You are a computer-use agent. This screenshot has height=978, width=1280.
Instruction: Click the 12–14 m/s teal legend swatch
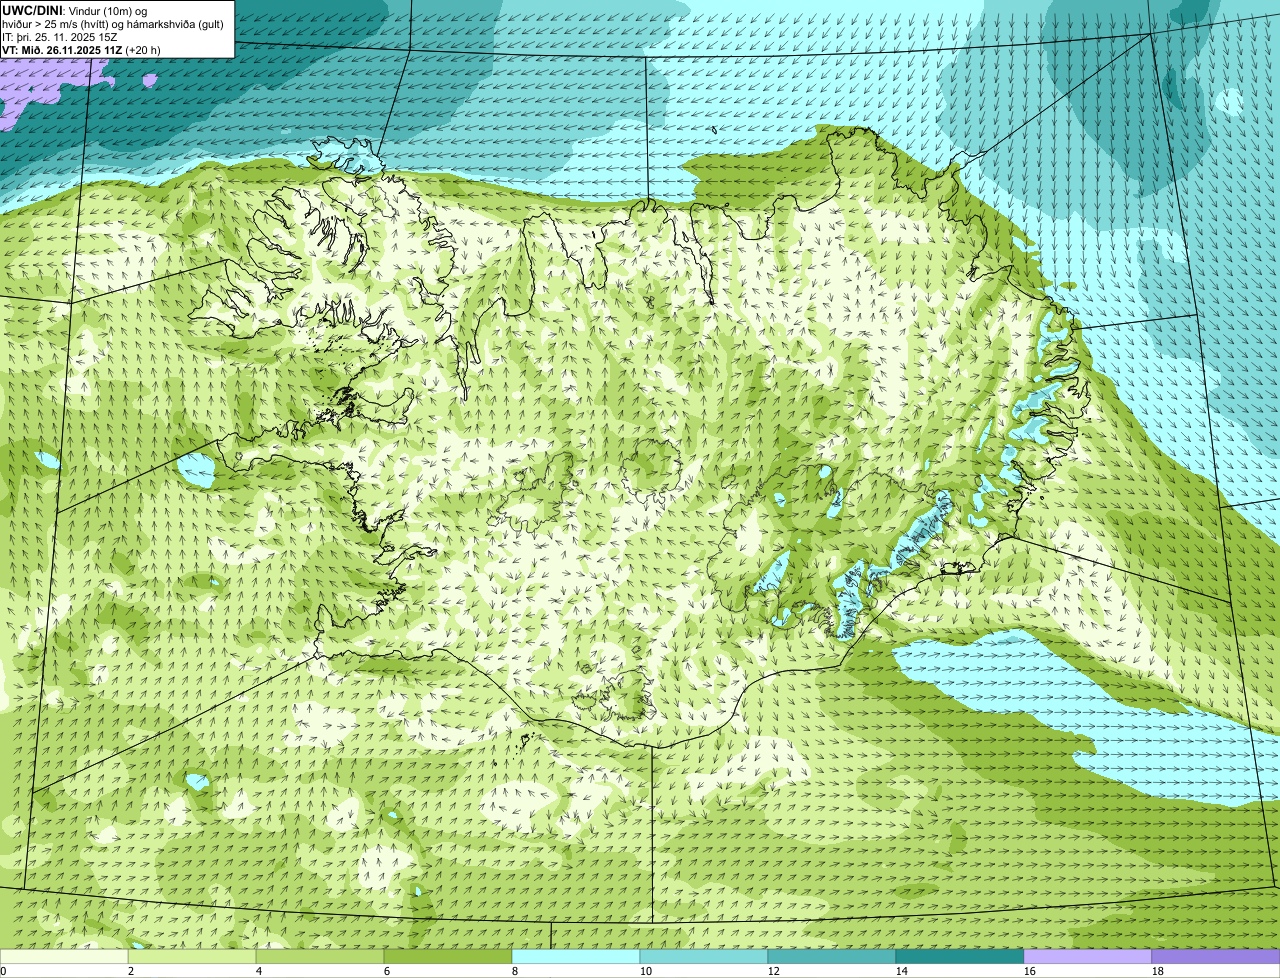pos(832,957)
